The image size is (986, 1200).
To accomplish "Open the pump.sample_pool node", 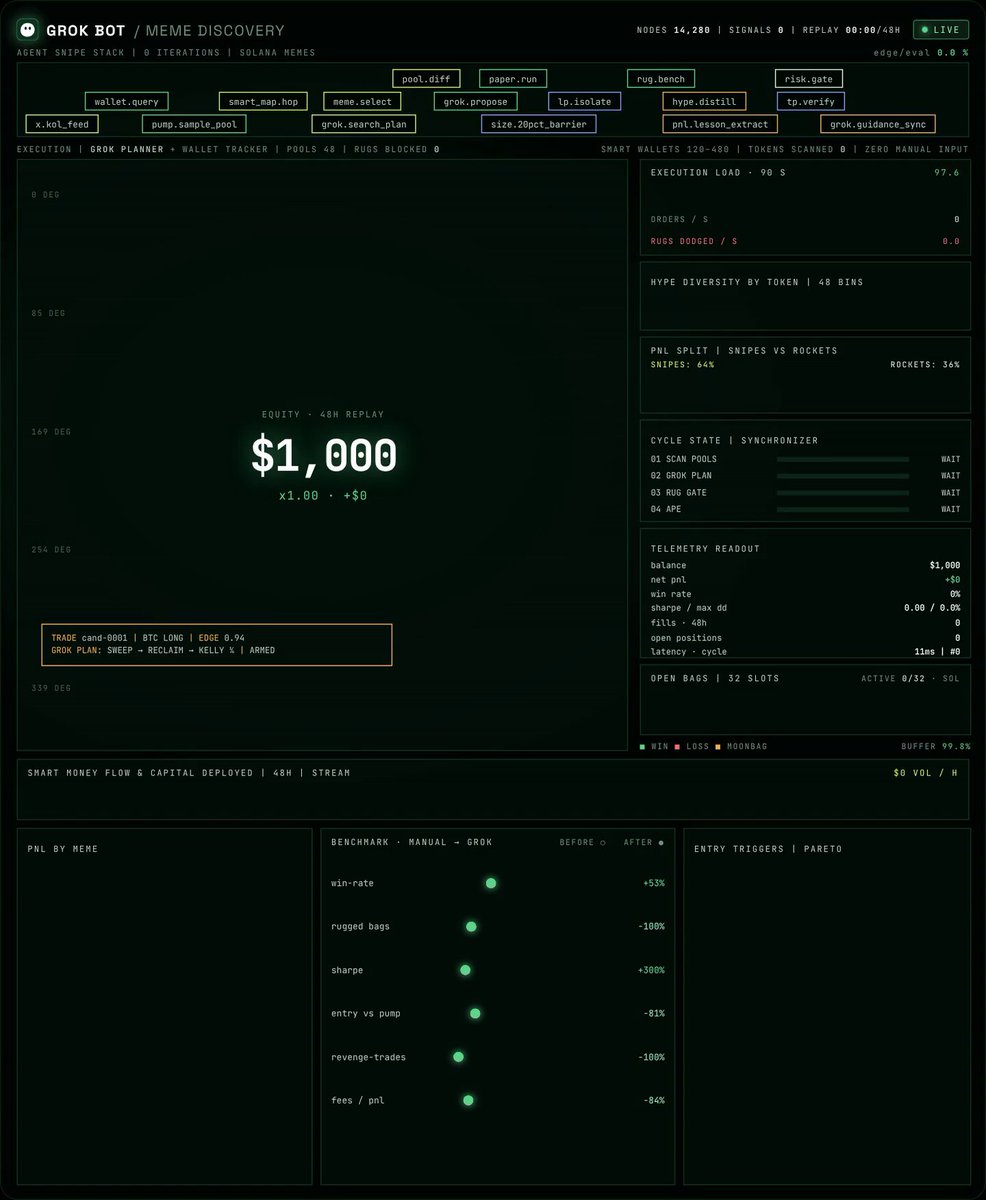I will pos(194,124).
